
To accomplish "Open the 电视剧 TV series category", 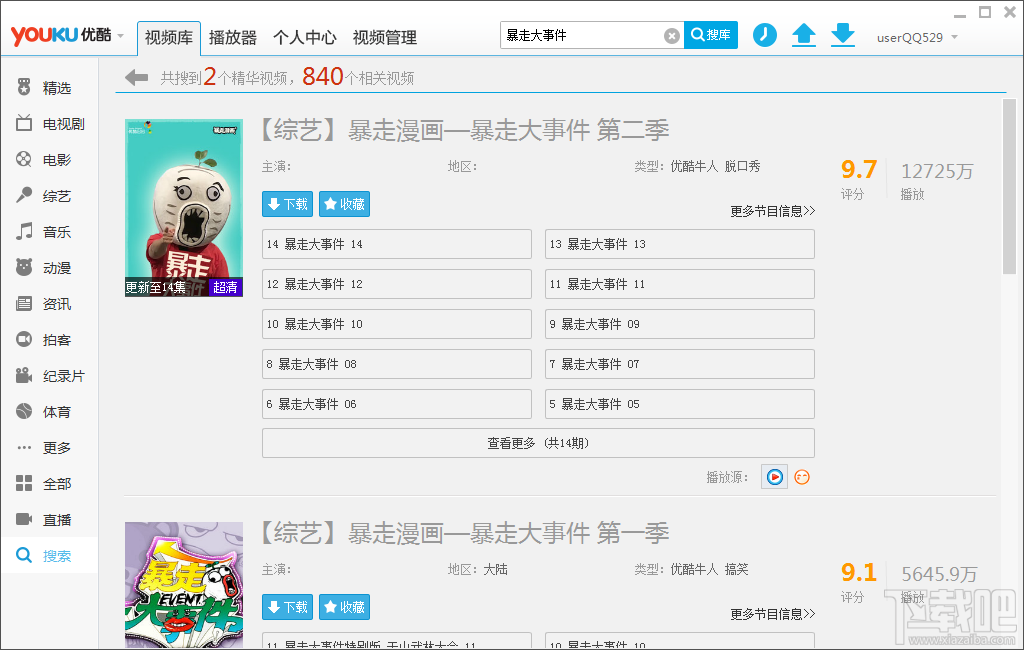I will point(50,123).
